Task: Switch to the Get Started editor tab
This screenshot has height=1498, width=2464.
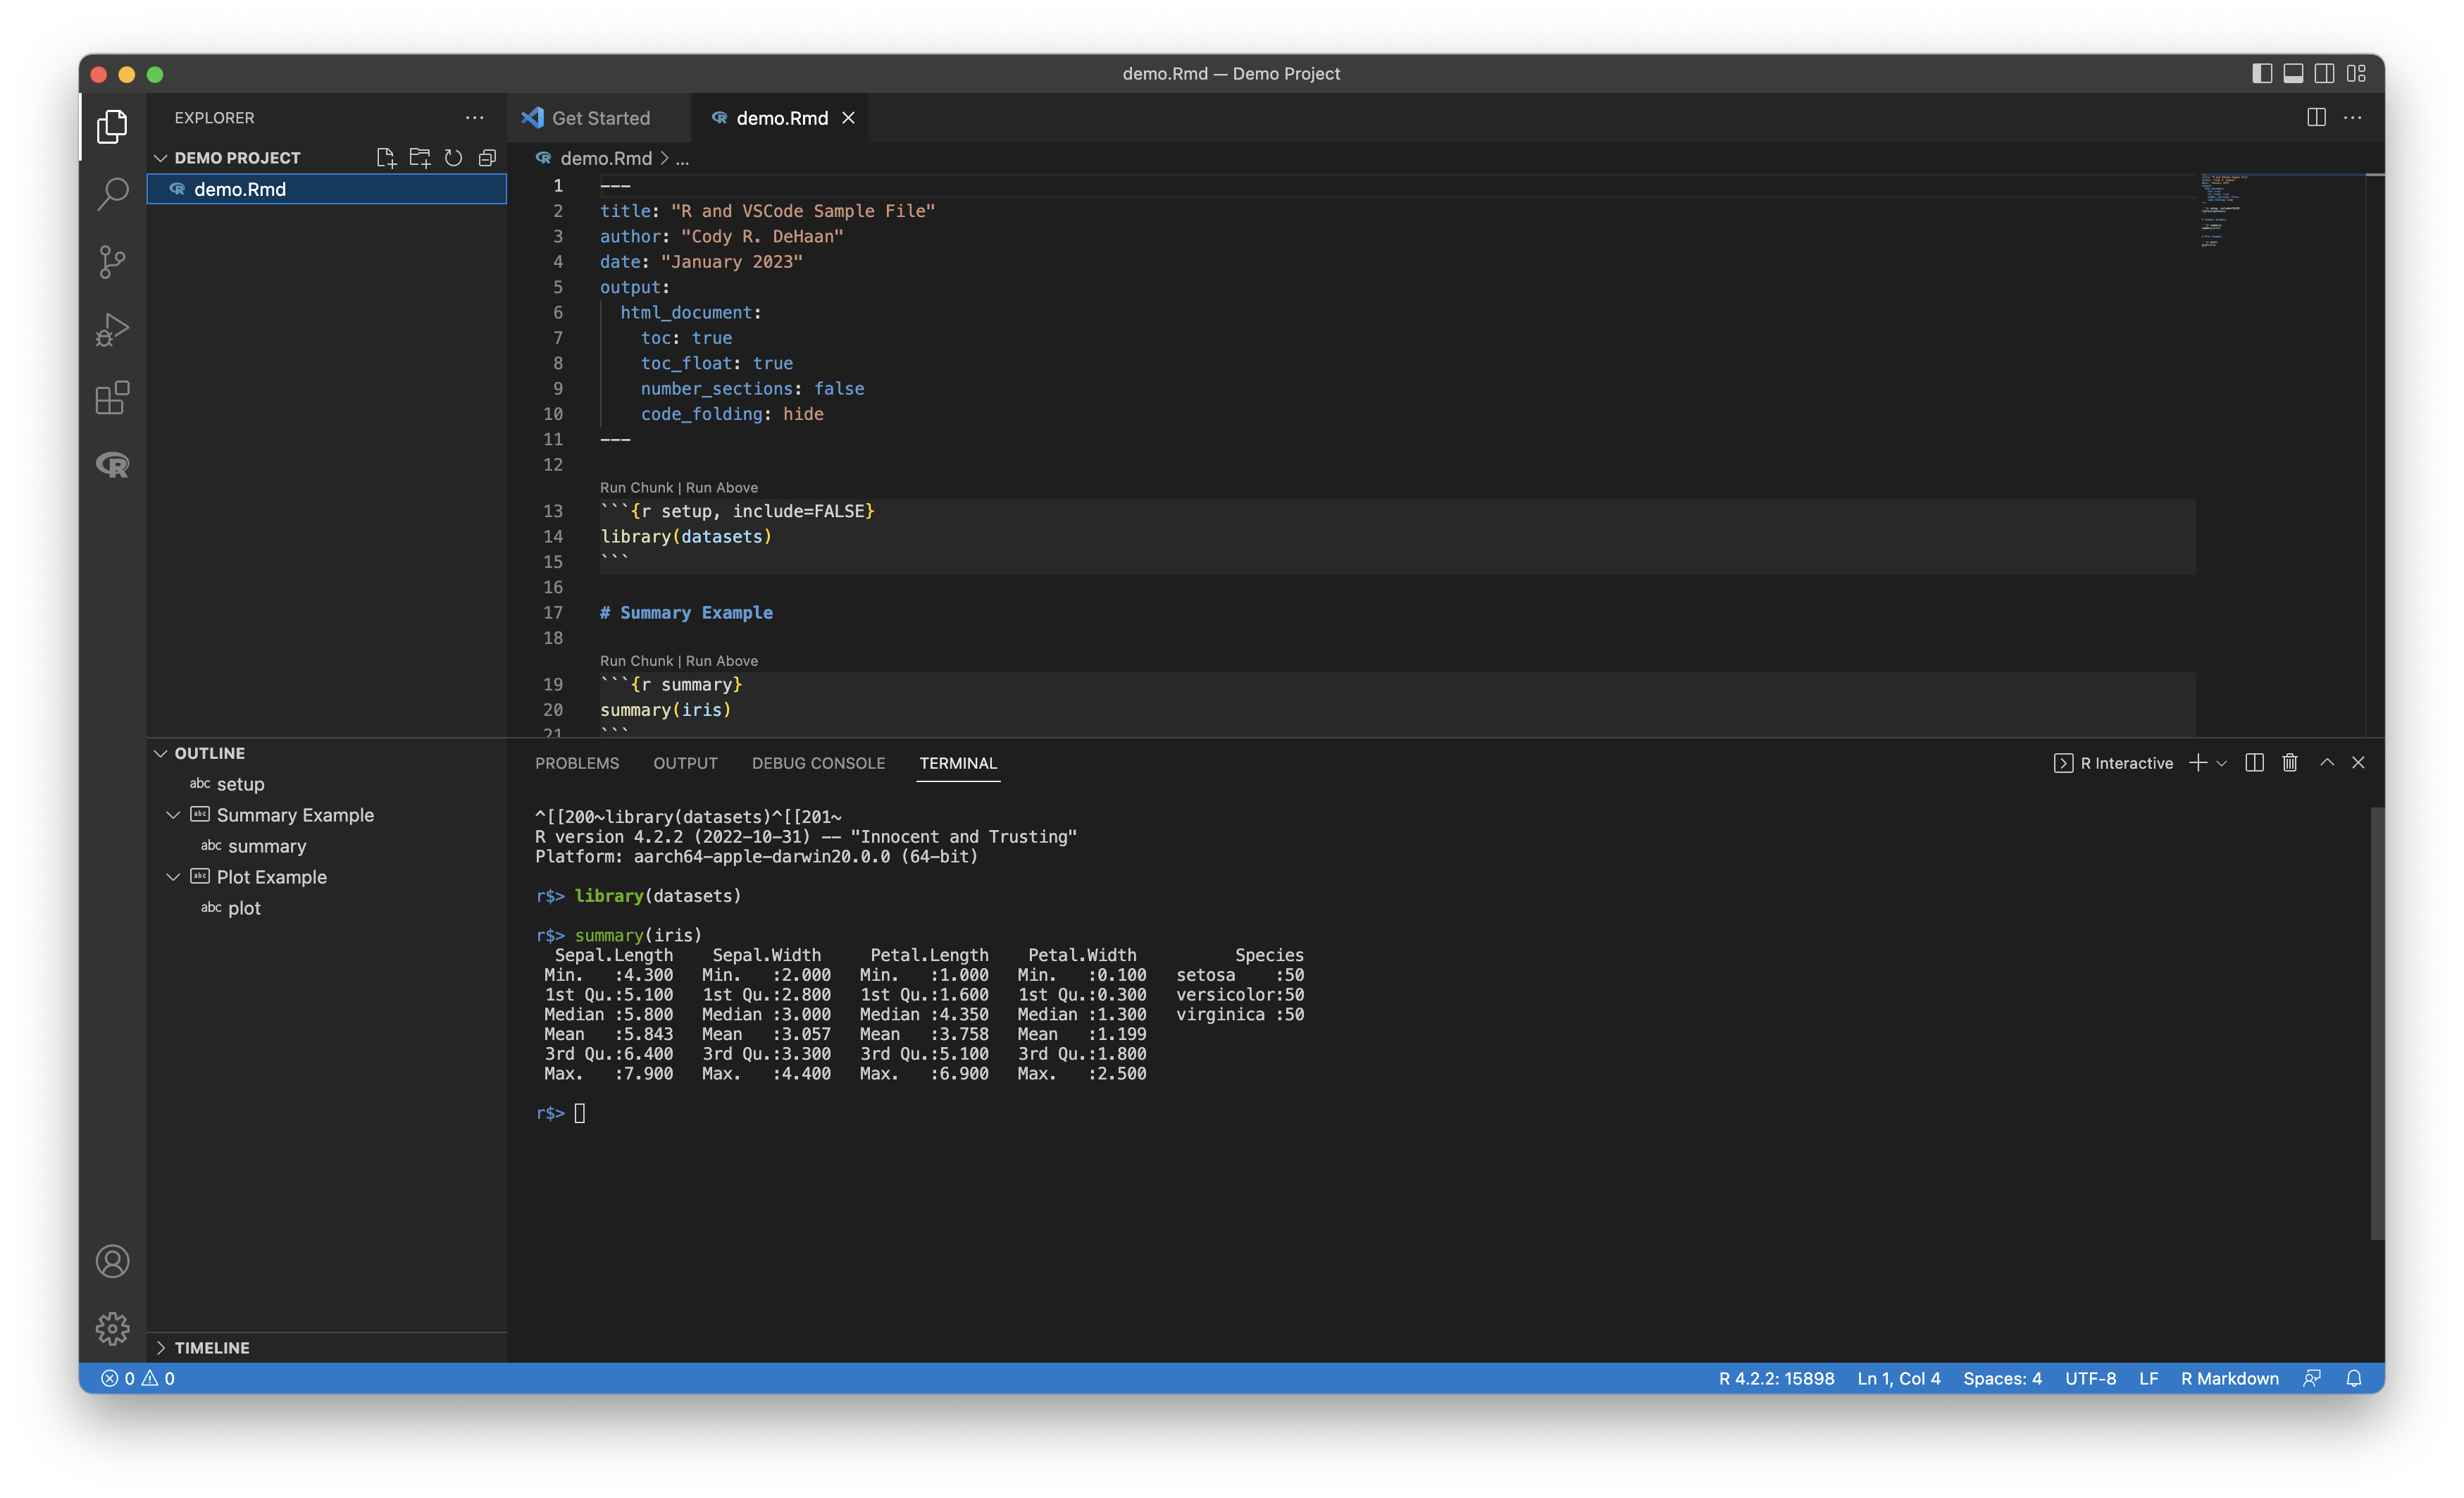Action: coord(600,118)
